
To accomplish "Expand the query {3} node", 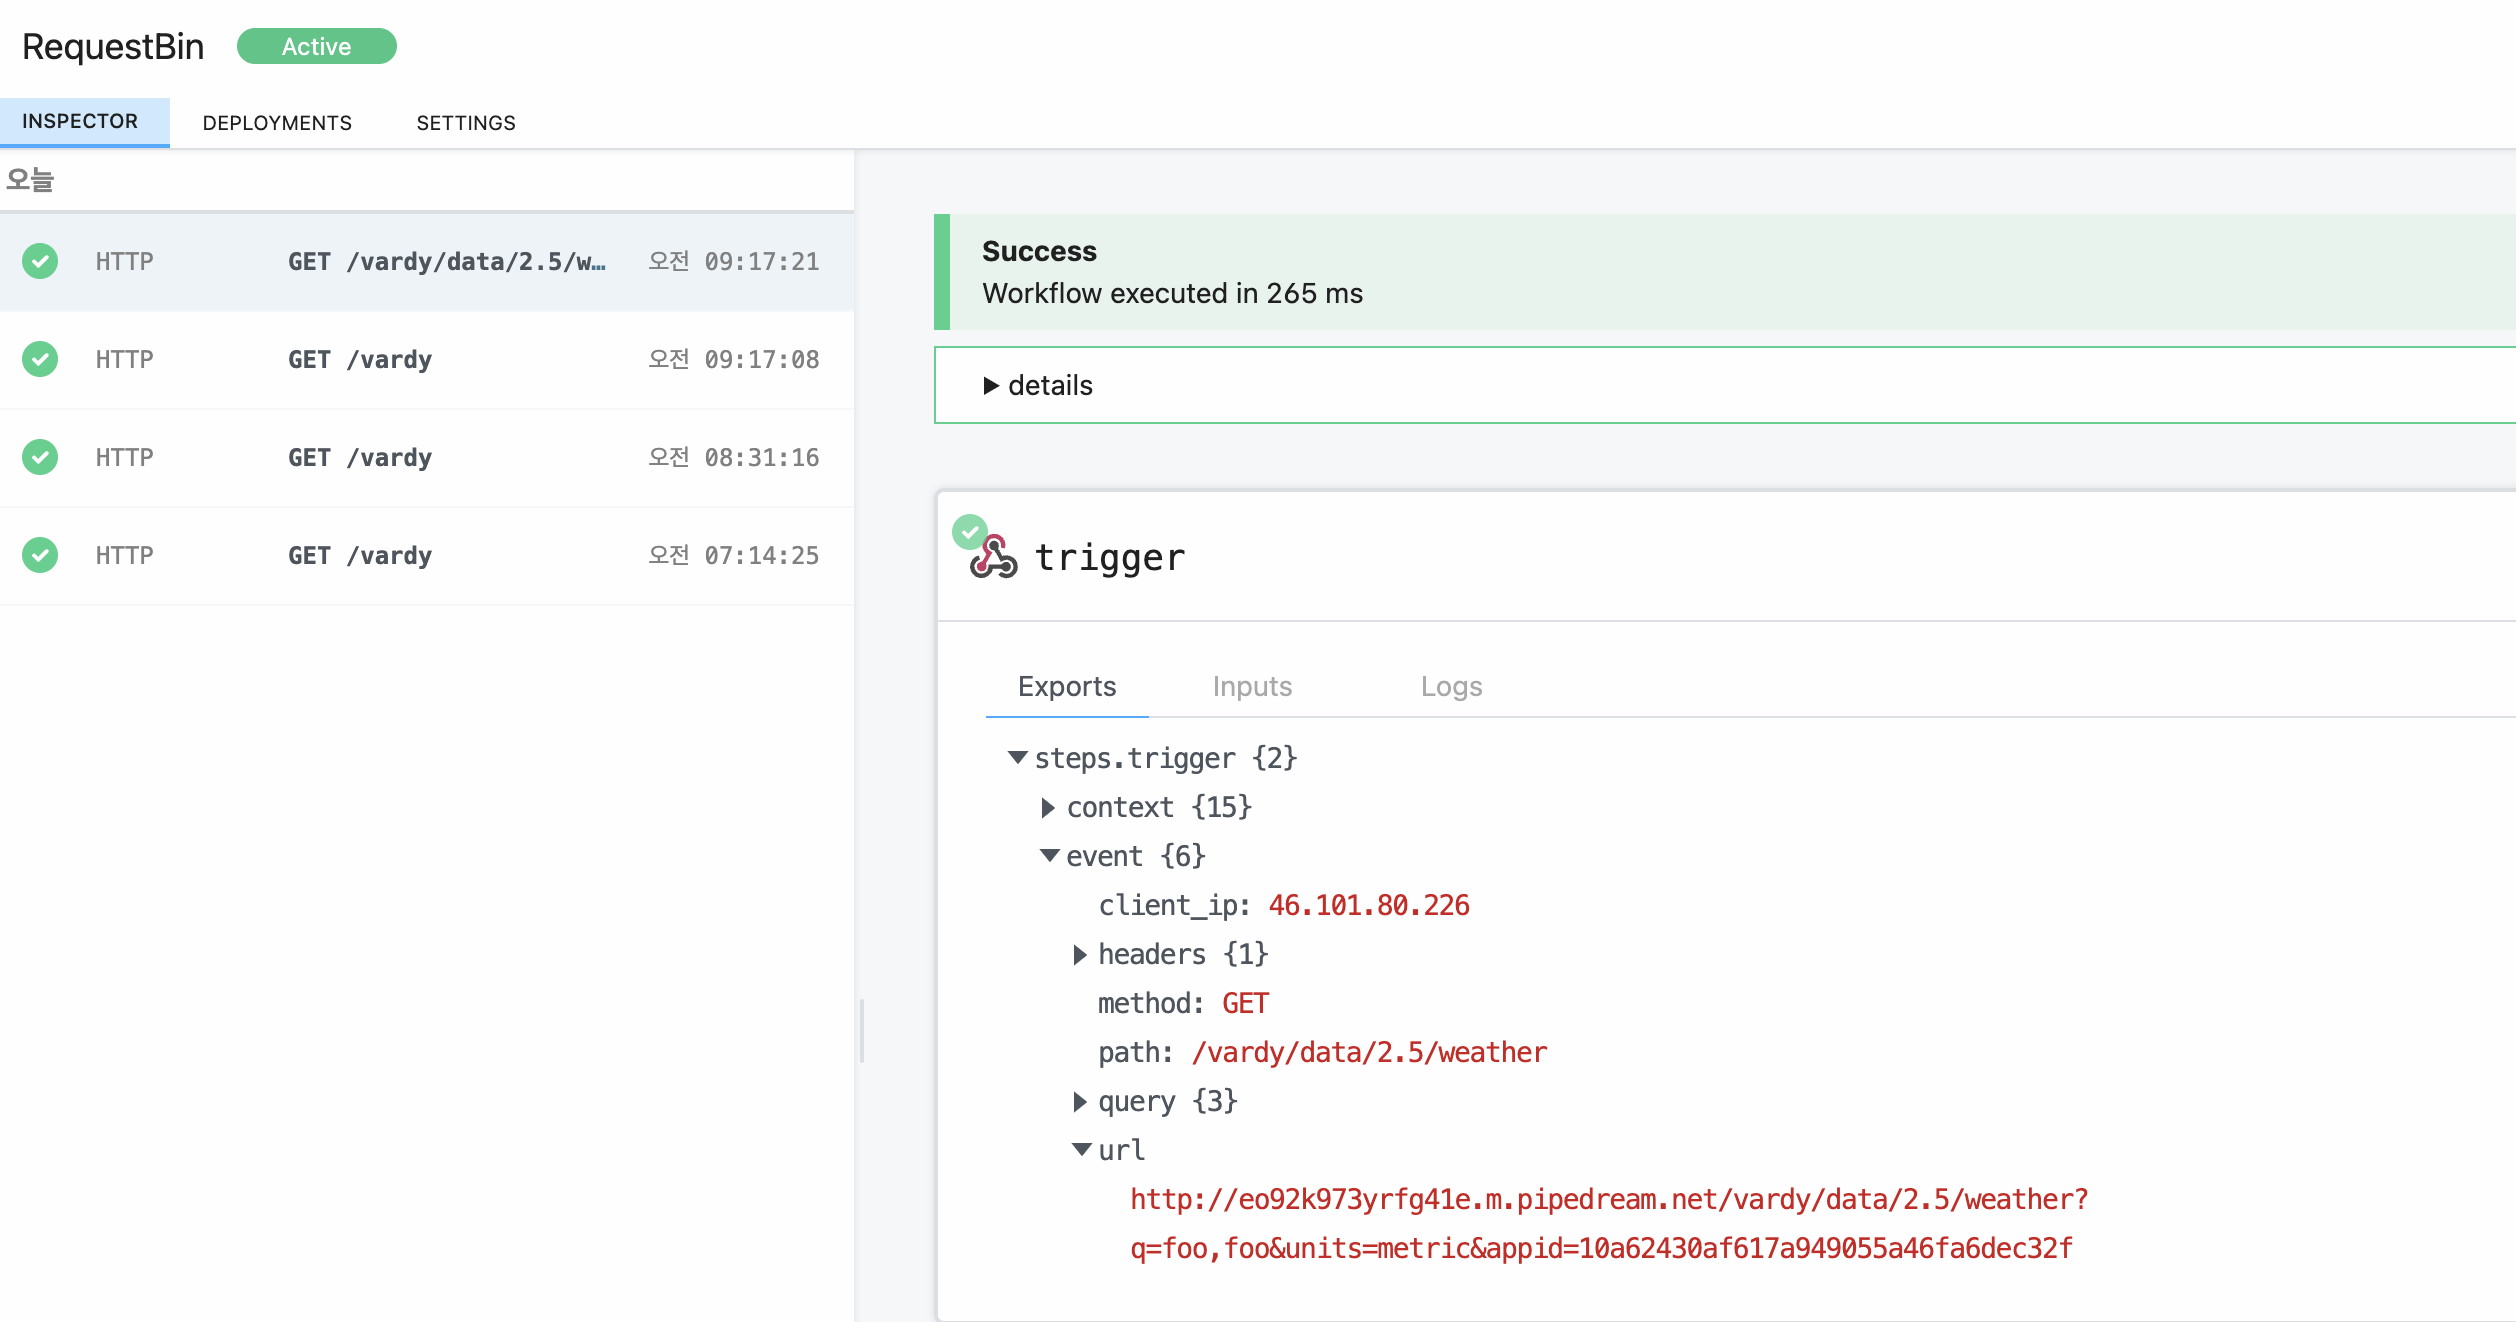I will coord(1080,1102).
